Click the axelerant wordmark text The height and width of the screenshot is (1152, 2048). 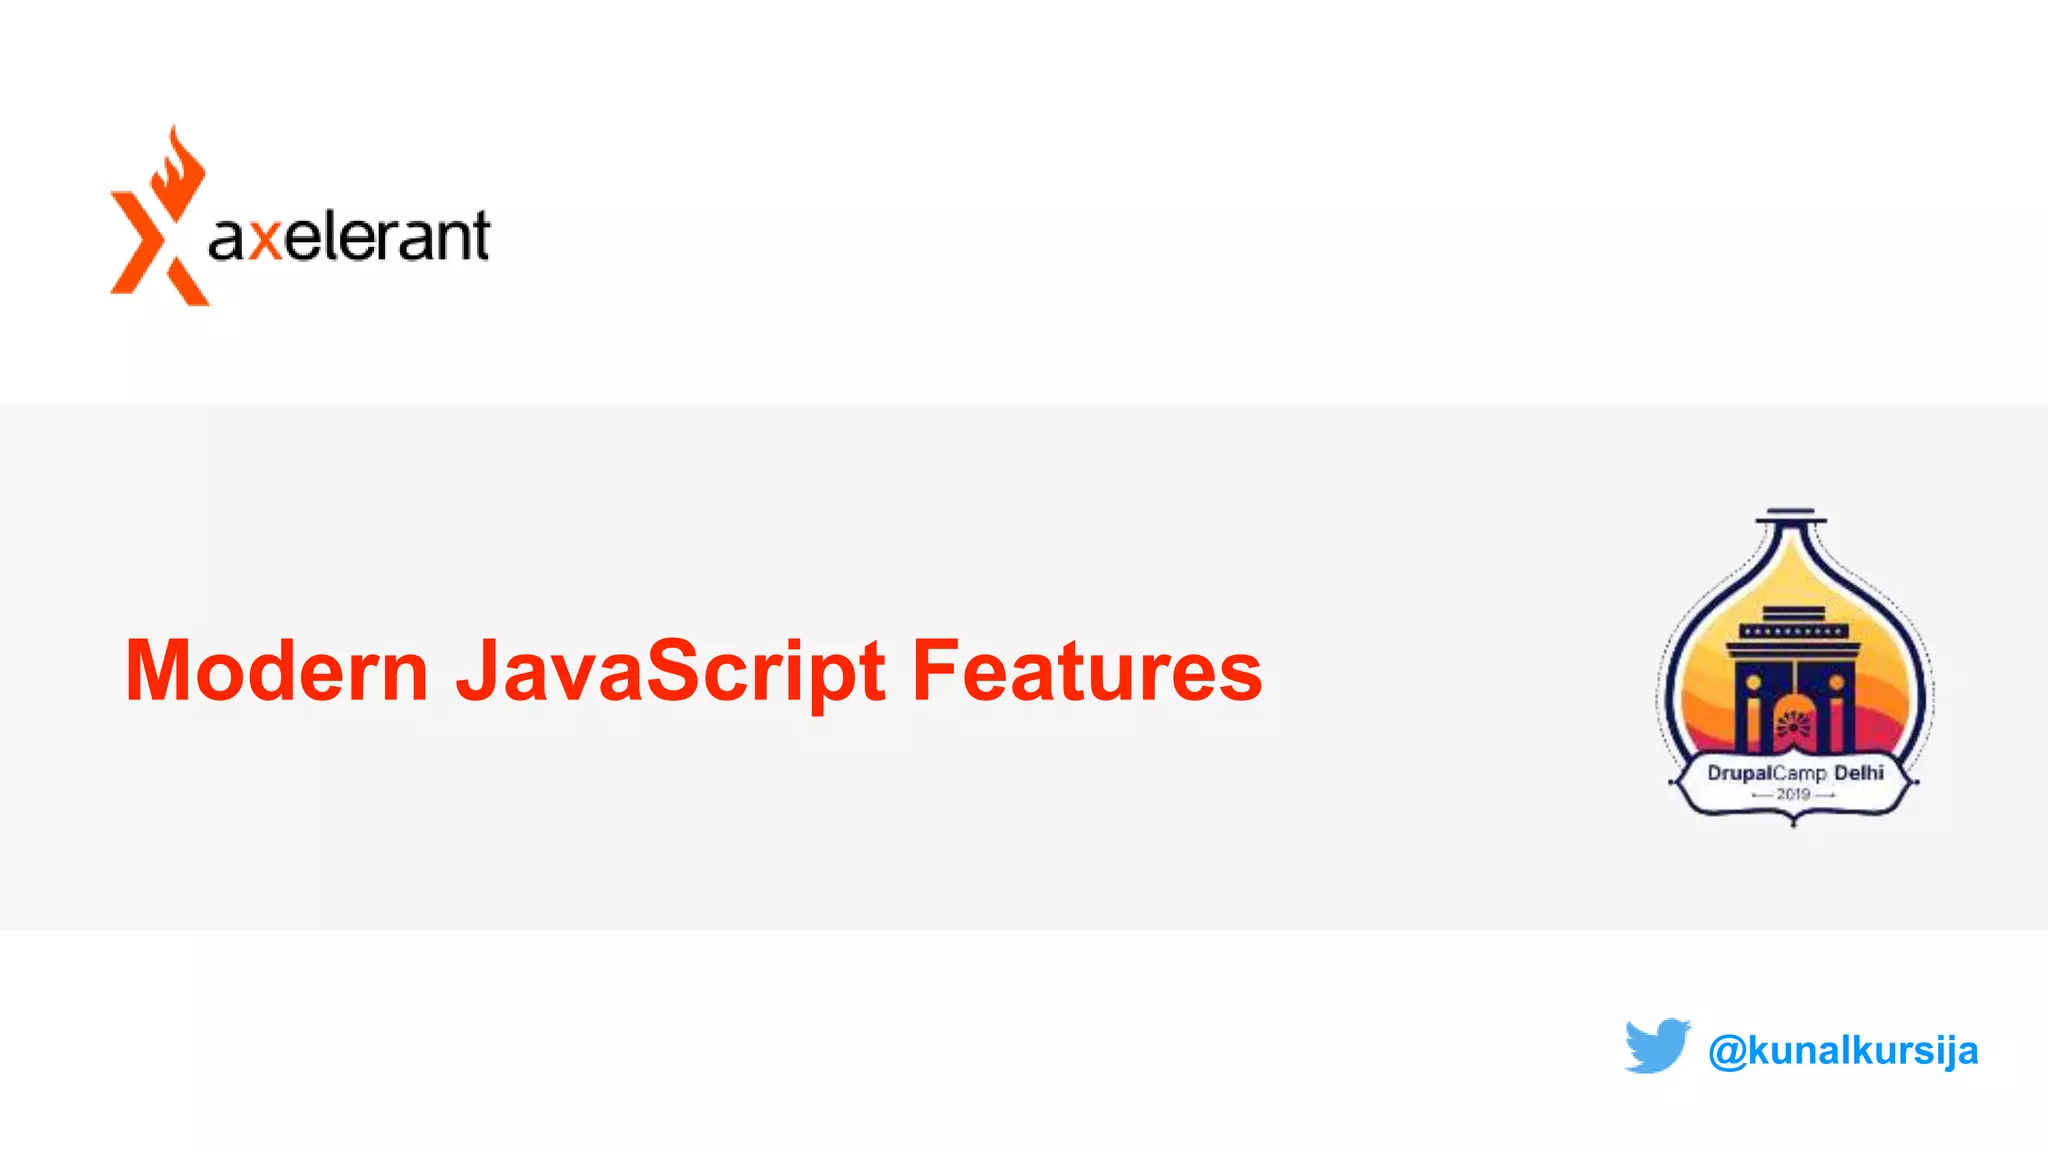tap(349, 237)
